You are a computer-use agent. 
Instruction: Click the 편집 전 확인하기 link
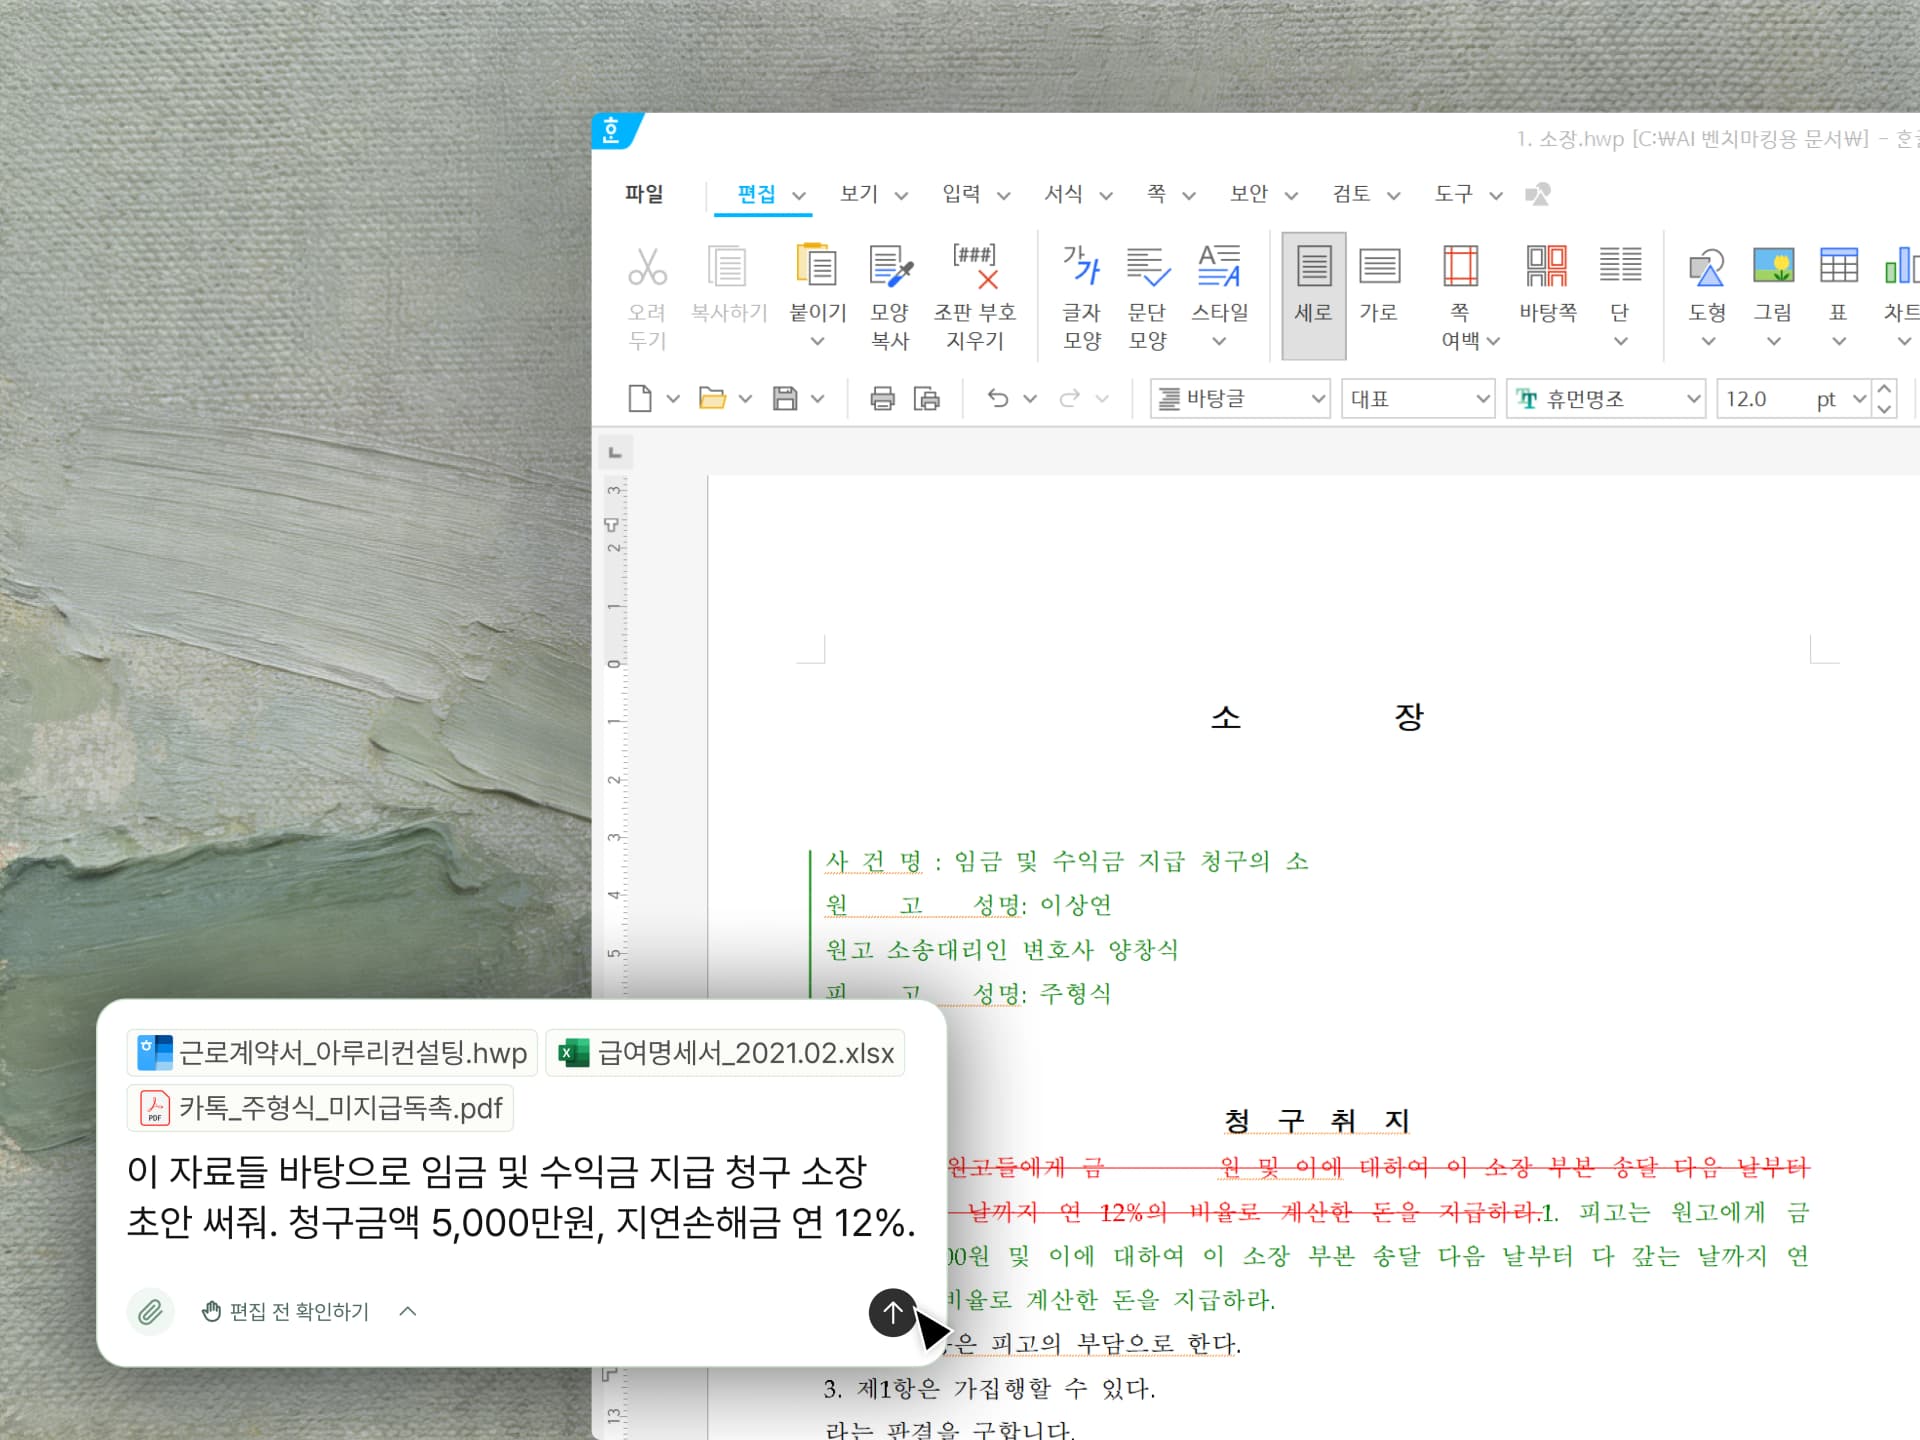(296, 1312)
